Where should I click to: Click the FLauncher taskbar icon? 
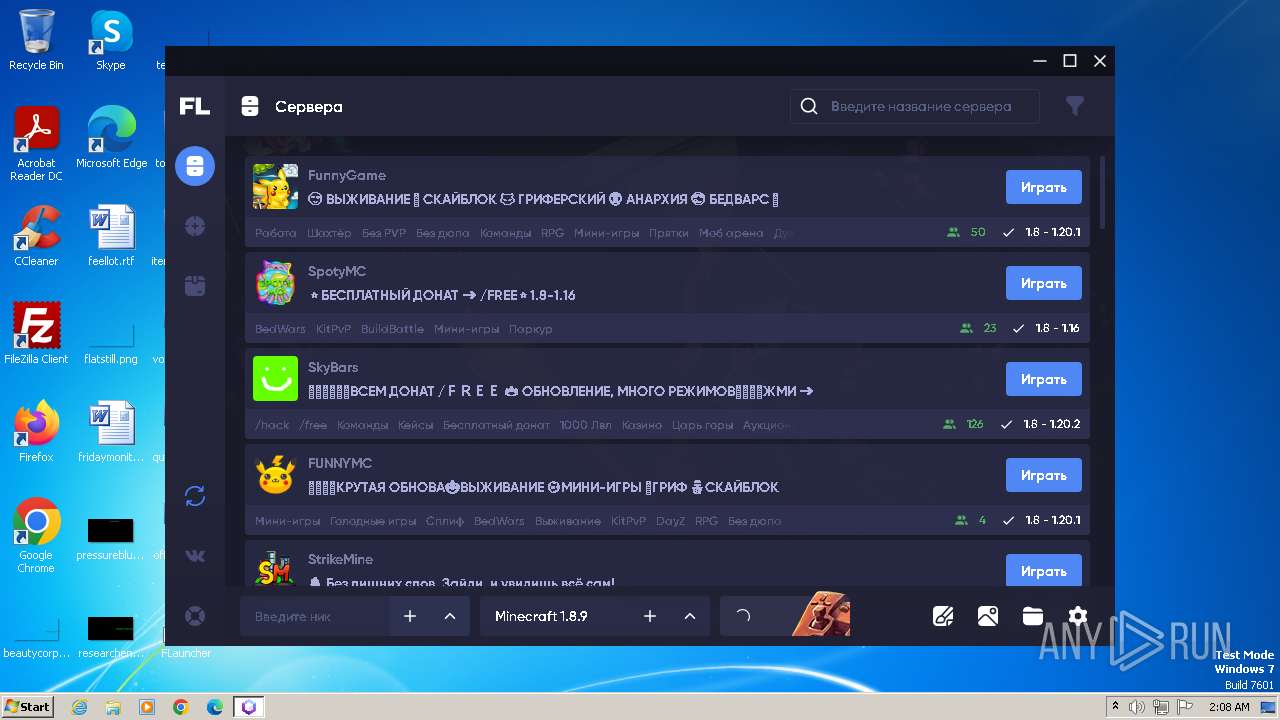pyautogui.click(x=249, y=707)
